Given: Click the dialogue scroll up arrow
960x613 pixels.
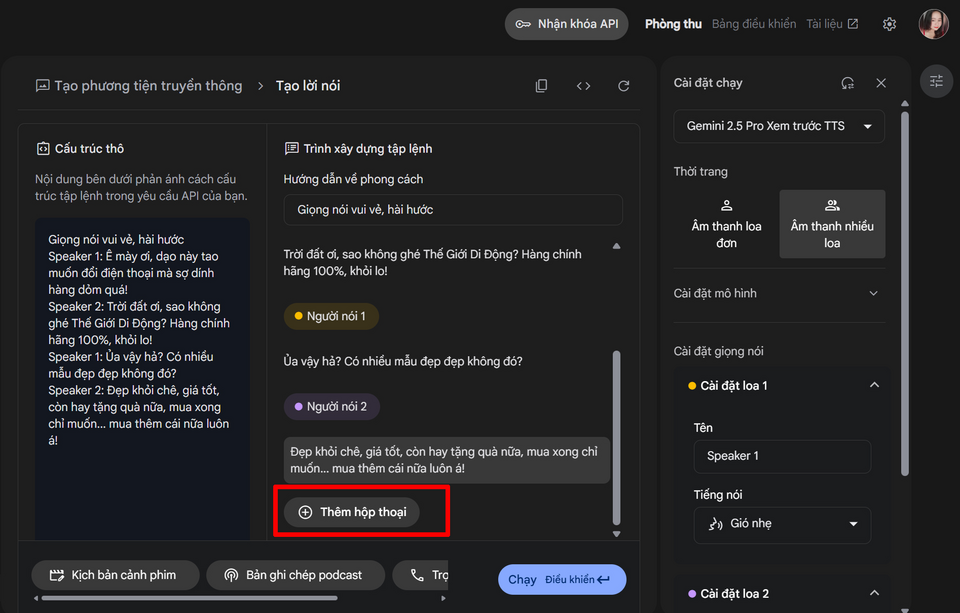Looking at the screenshot, I should [617, 246].
